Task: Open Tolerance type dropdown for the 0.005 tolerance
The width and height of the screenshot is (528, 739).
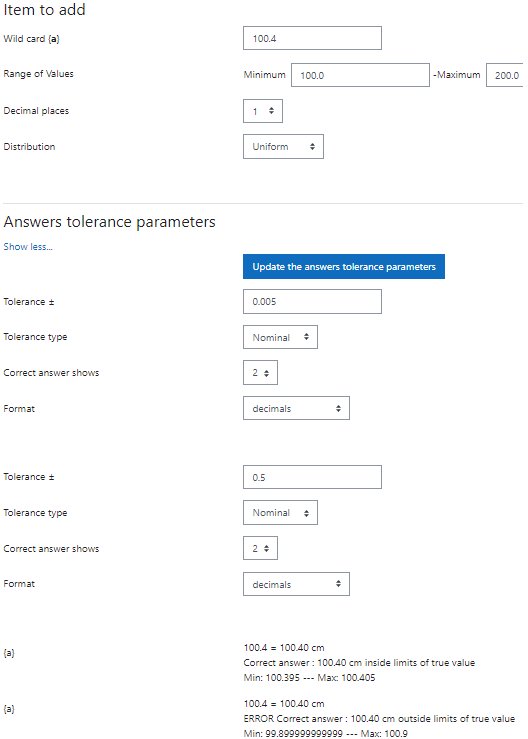Action: click(280, 337)
